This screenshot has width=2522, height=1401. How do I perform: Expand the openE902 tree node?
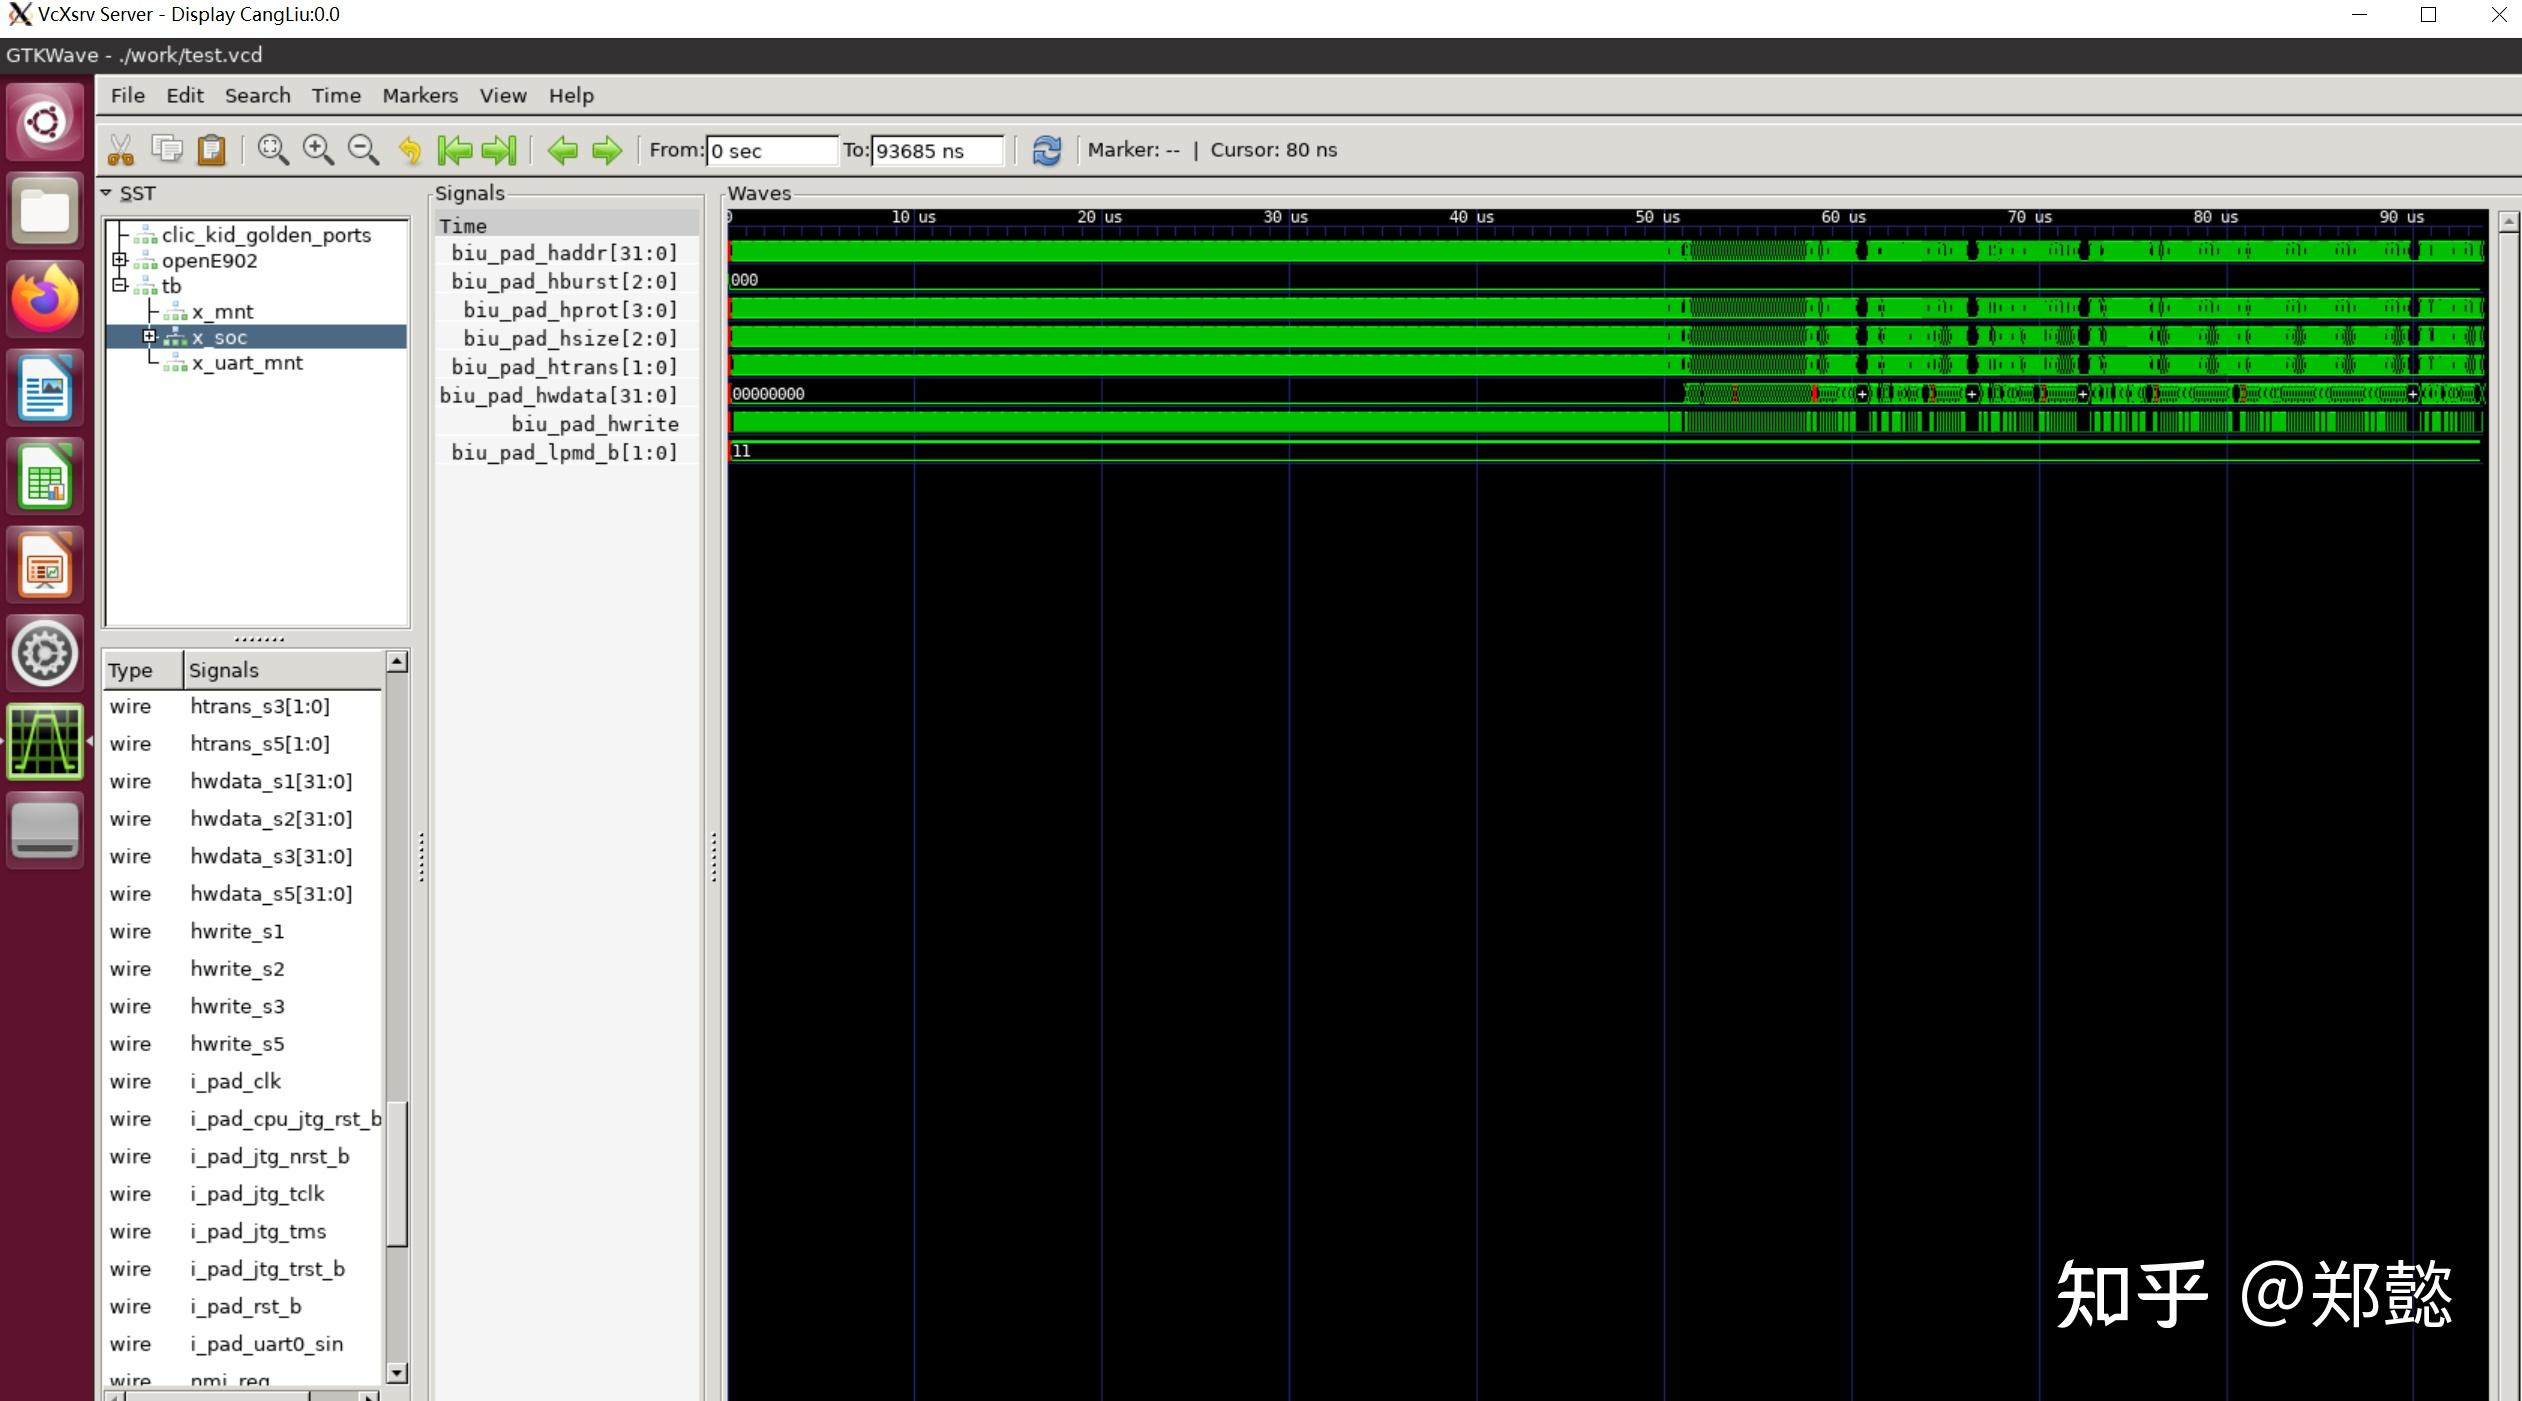[120, 260]
